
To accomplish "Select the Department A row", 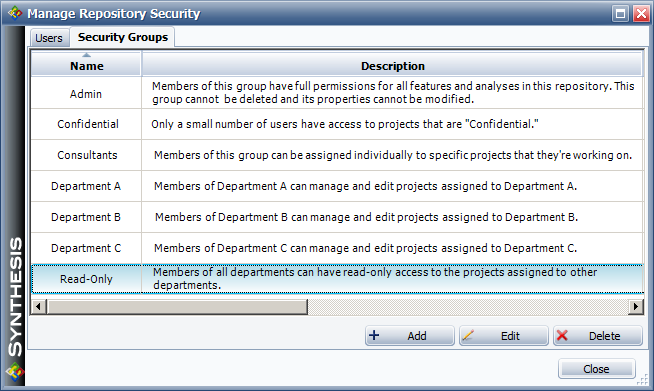I will 337,186.
